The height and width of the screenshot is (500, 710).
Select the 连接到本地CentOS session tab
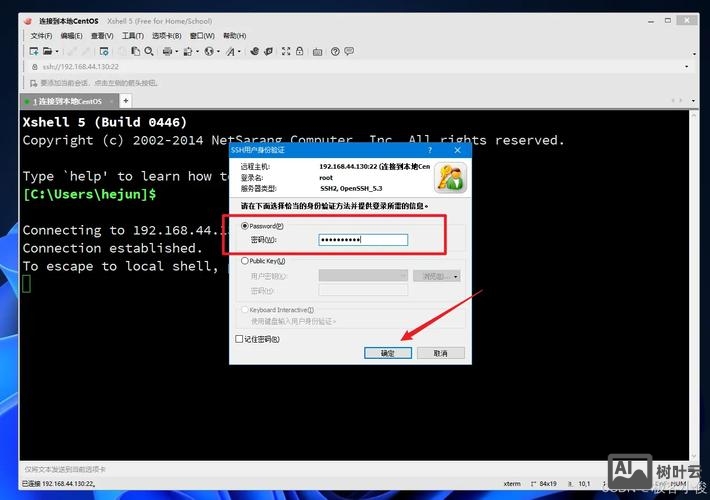tap(67, 101)
